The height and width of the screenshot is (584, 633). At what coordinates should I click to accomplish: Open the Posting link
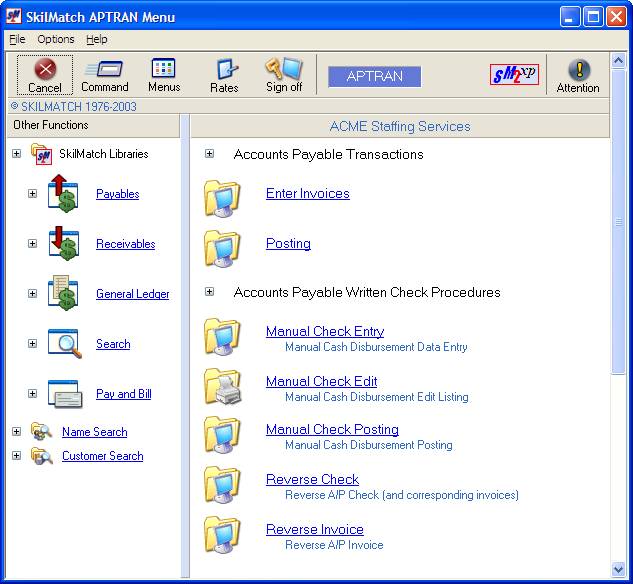288,243
